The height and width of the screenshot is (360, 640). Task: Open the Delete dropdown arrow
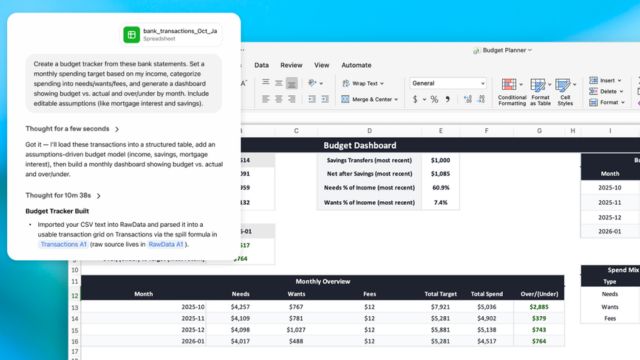pyautogui.click(x=621, y=92)
